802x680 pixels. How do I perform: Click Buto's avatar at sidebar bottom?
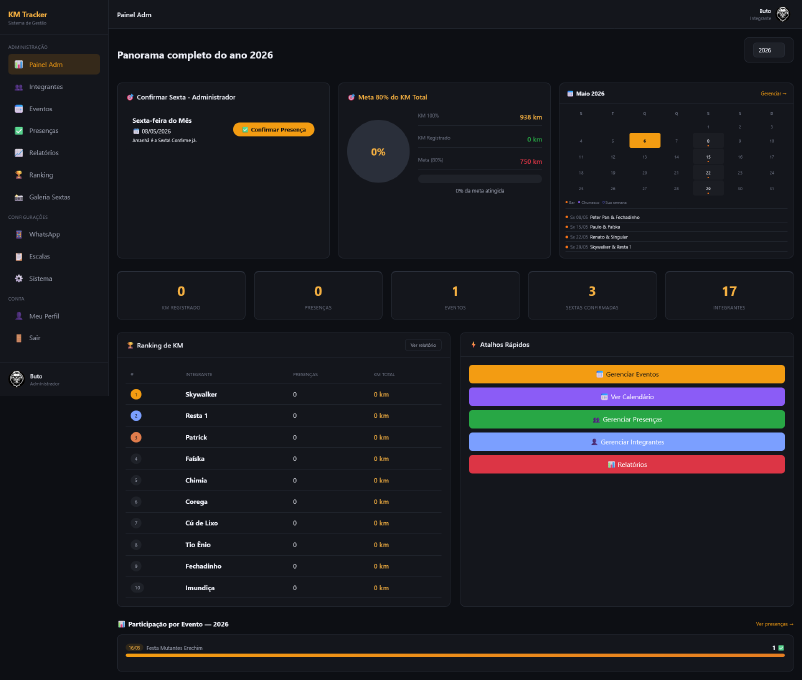pyautogui.click(x=17, y=379)
